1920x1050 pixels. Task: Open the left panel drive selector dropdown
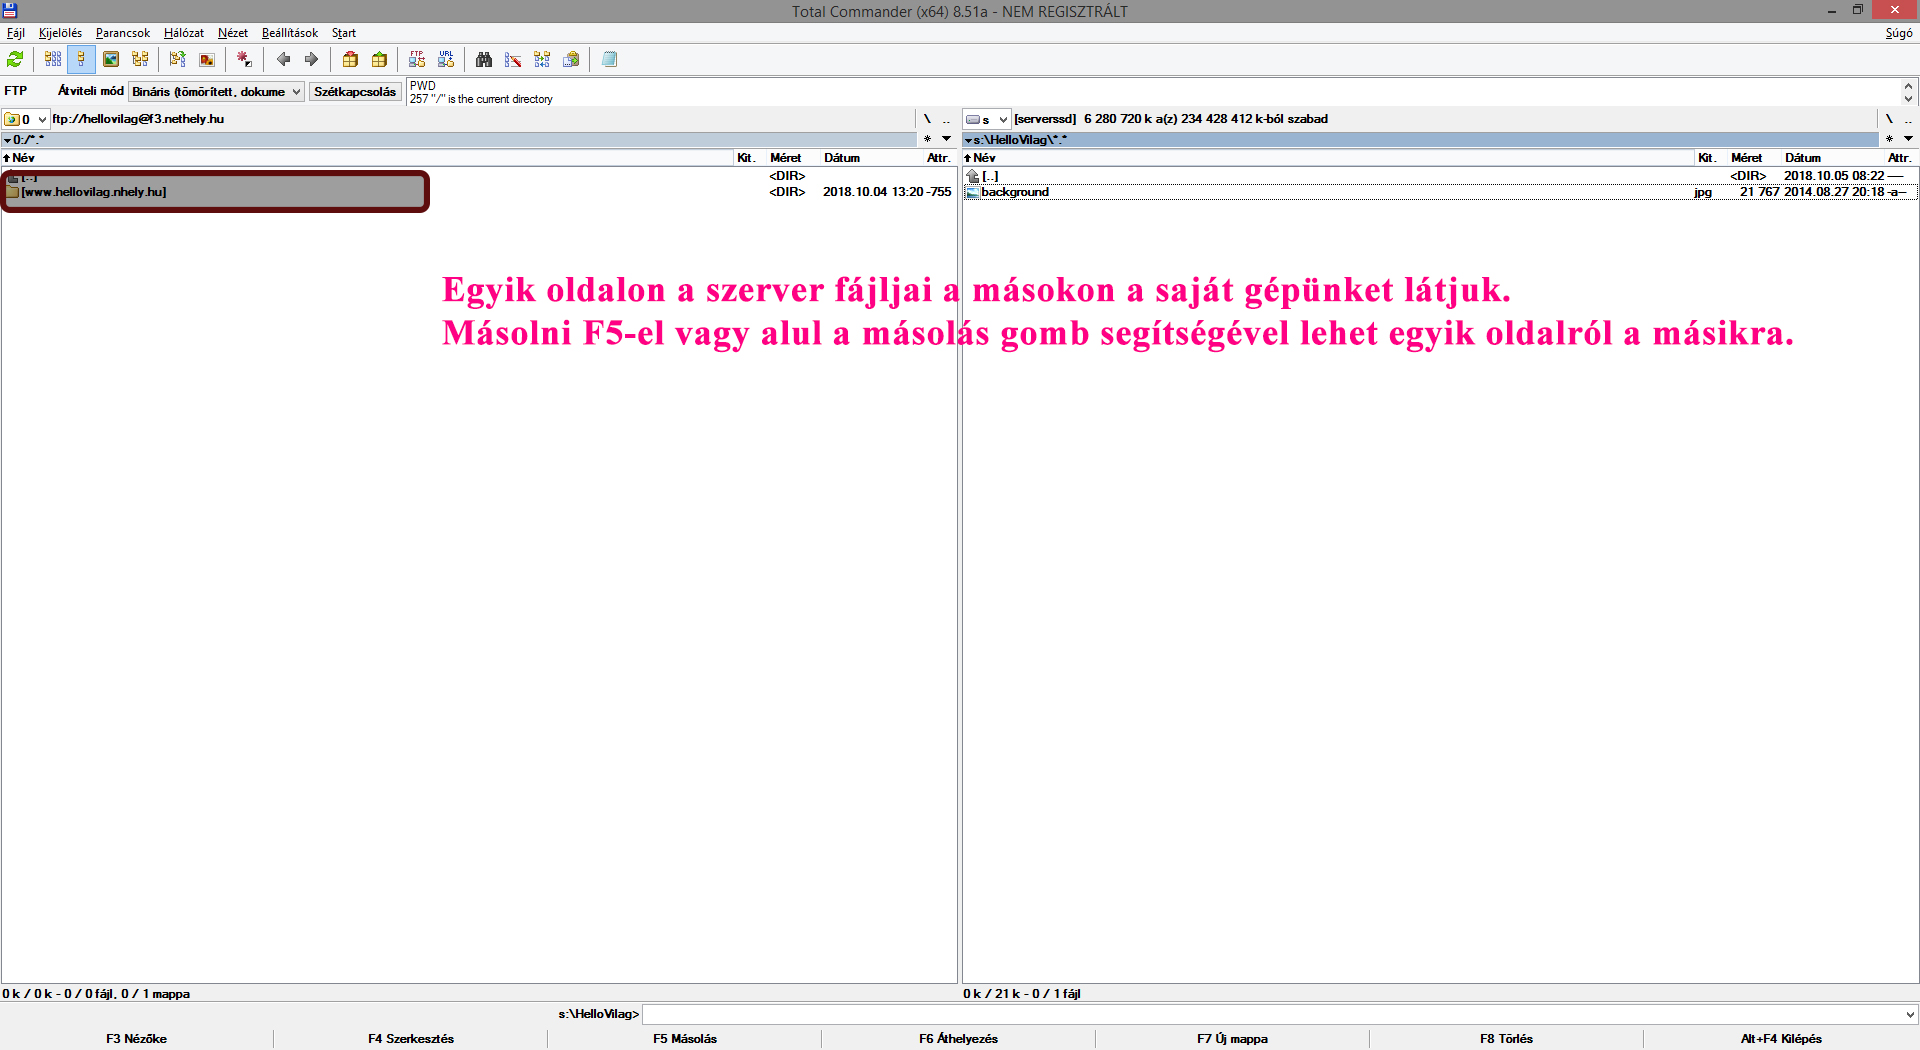click(x=27, y=119)
